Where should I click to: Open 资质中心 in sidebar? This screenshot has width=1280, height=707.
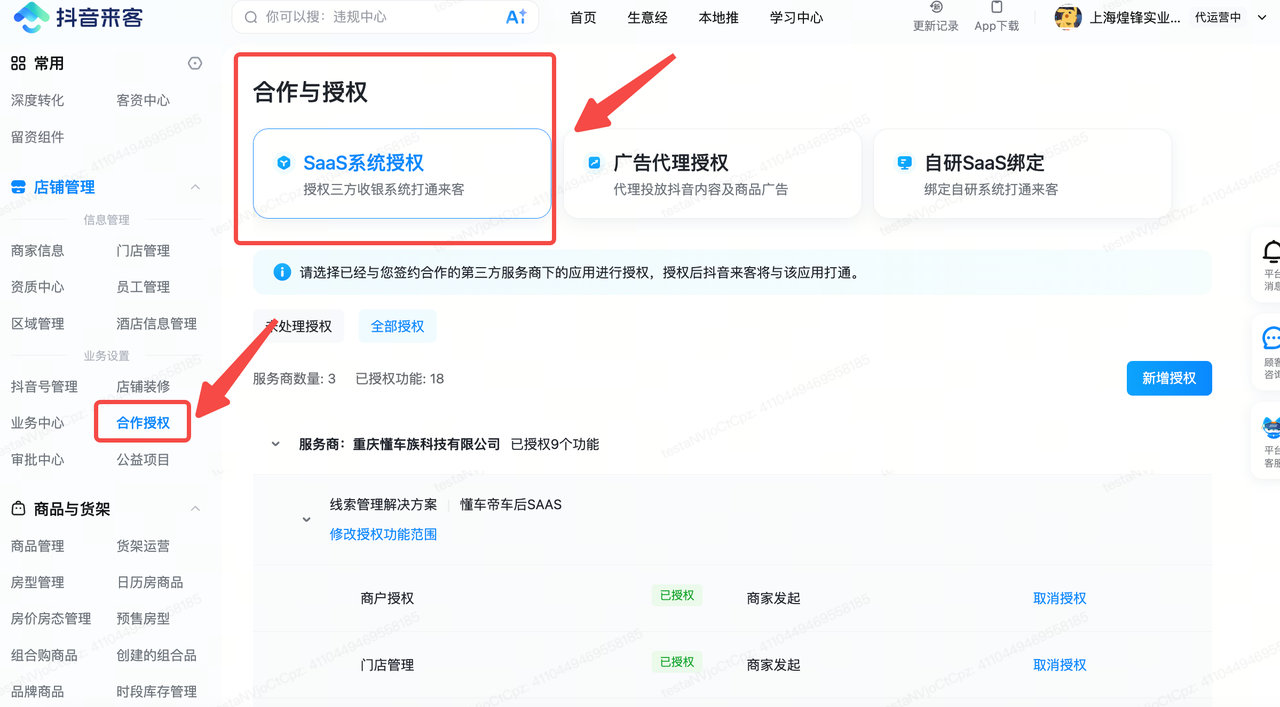click(37, 287)
